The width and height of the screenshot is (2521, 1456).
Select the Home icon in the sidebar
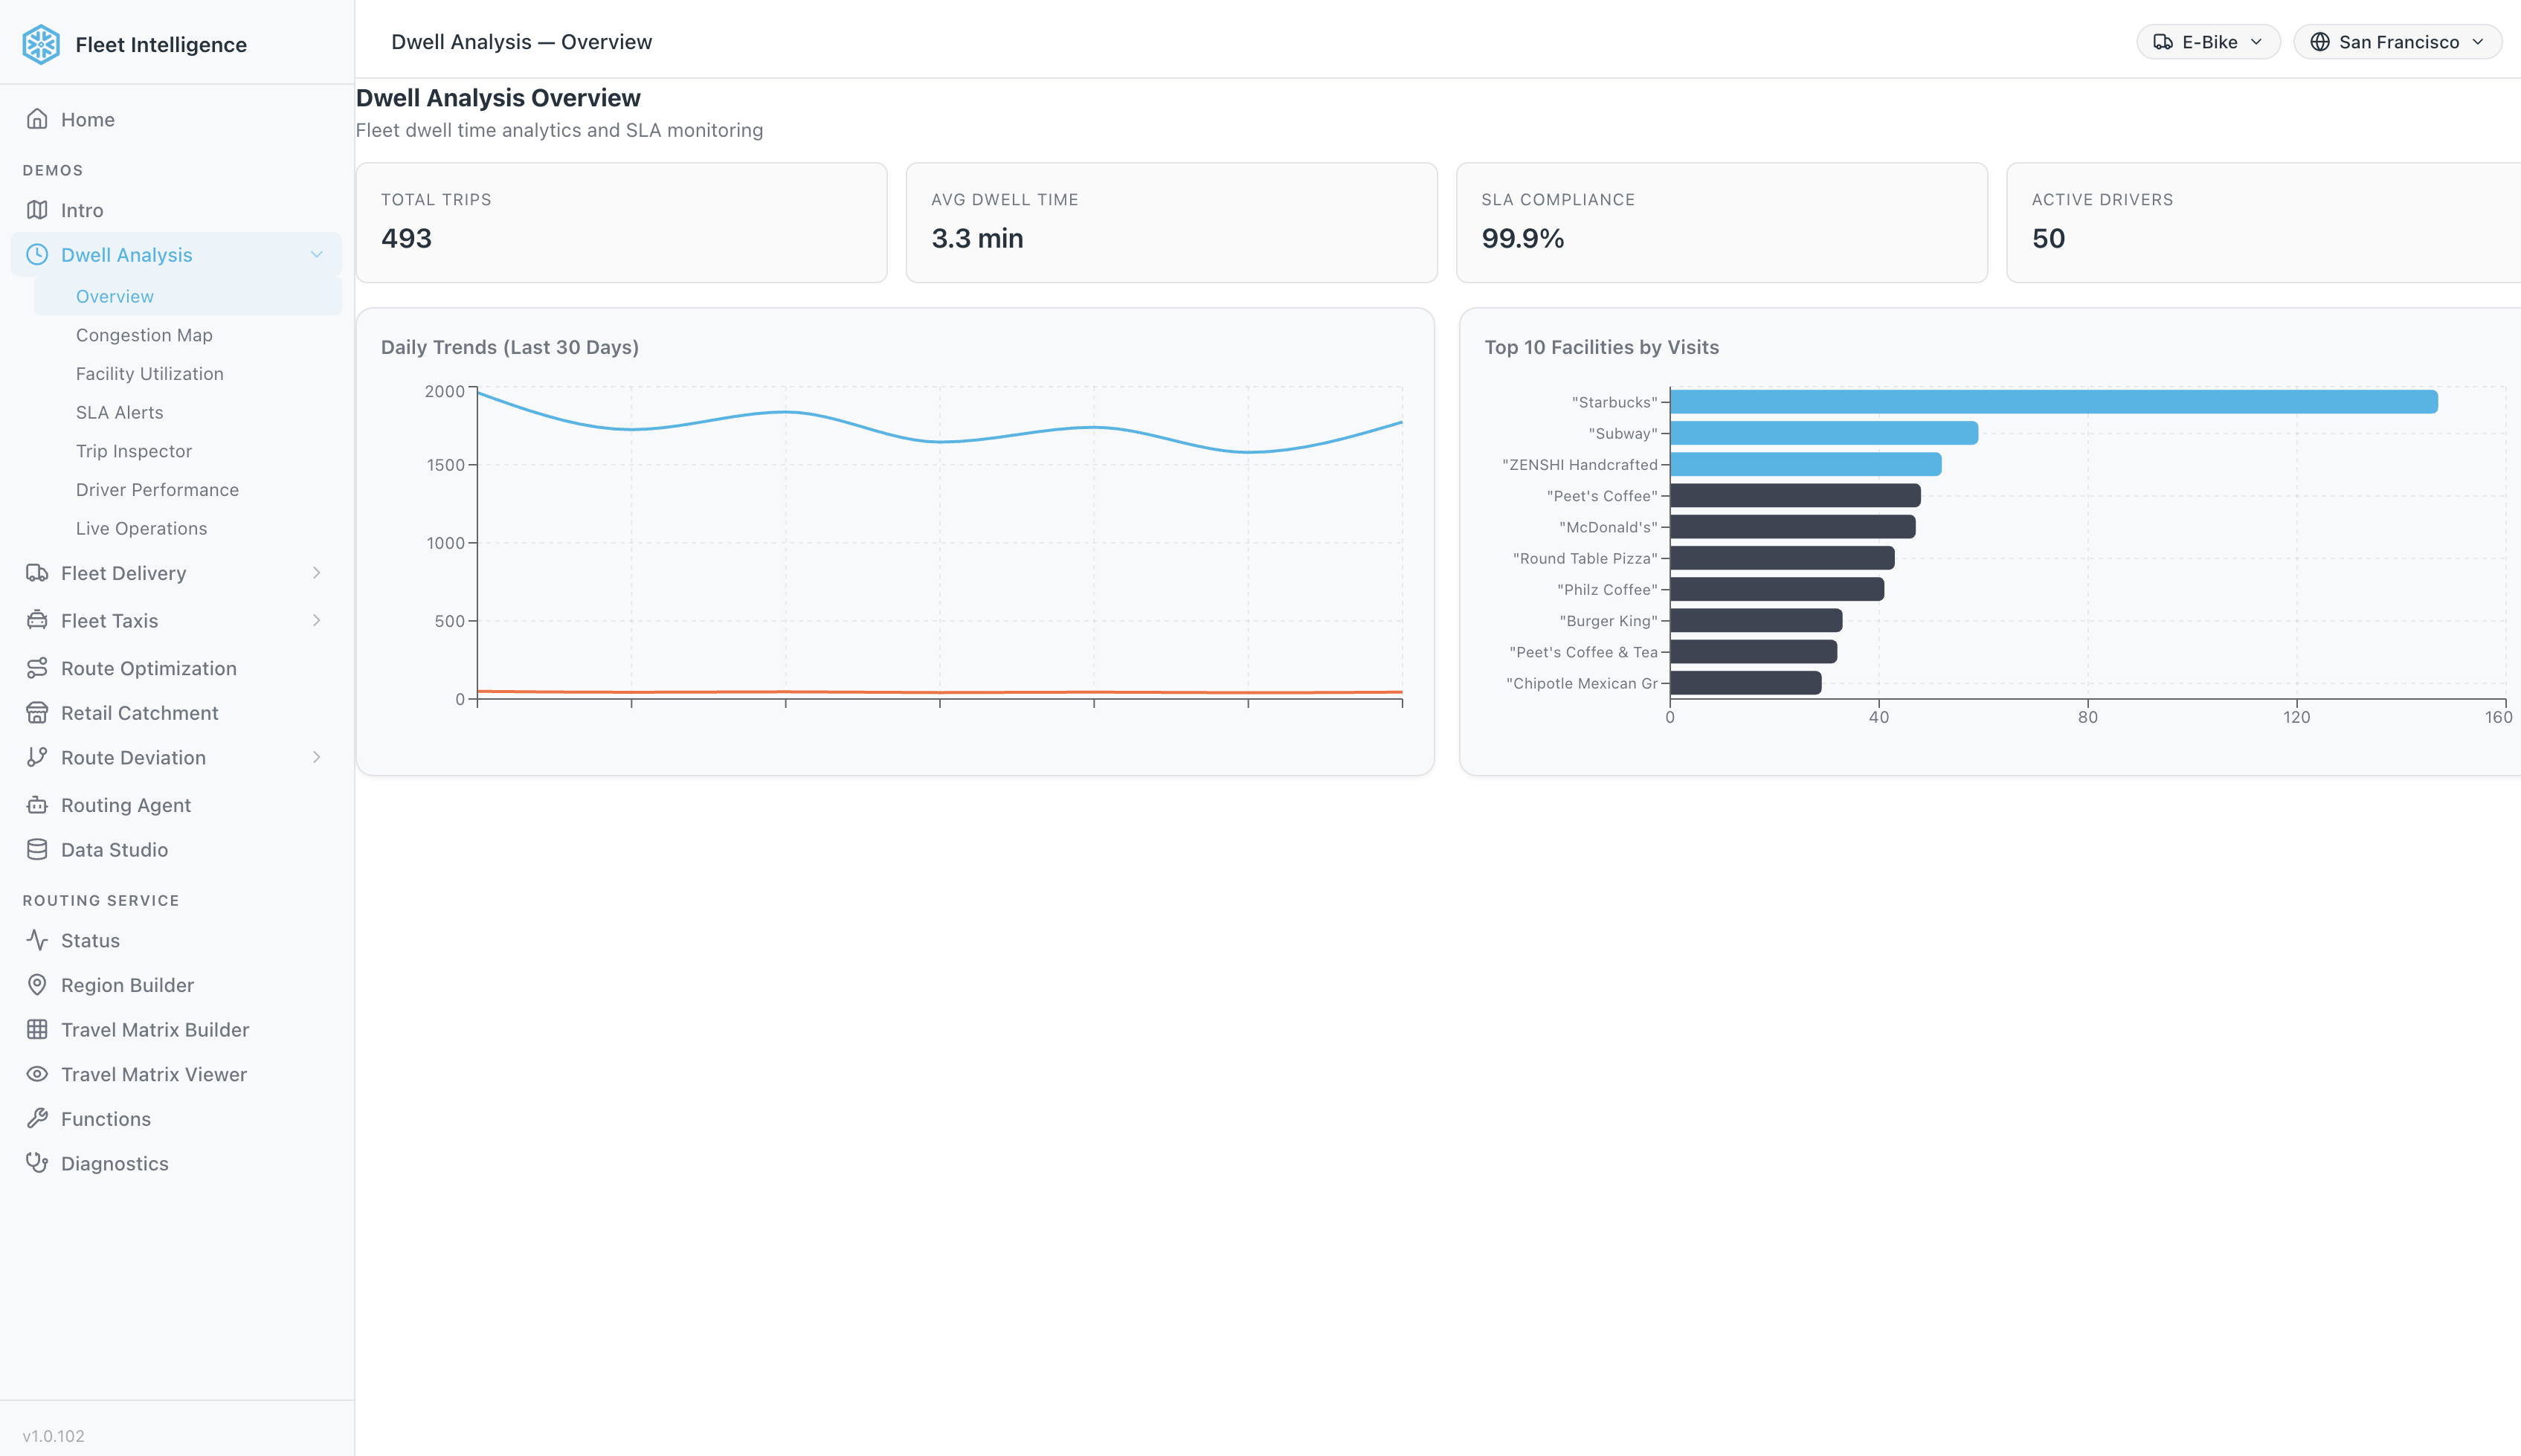37,118
